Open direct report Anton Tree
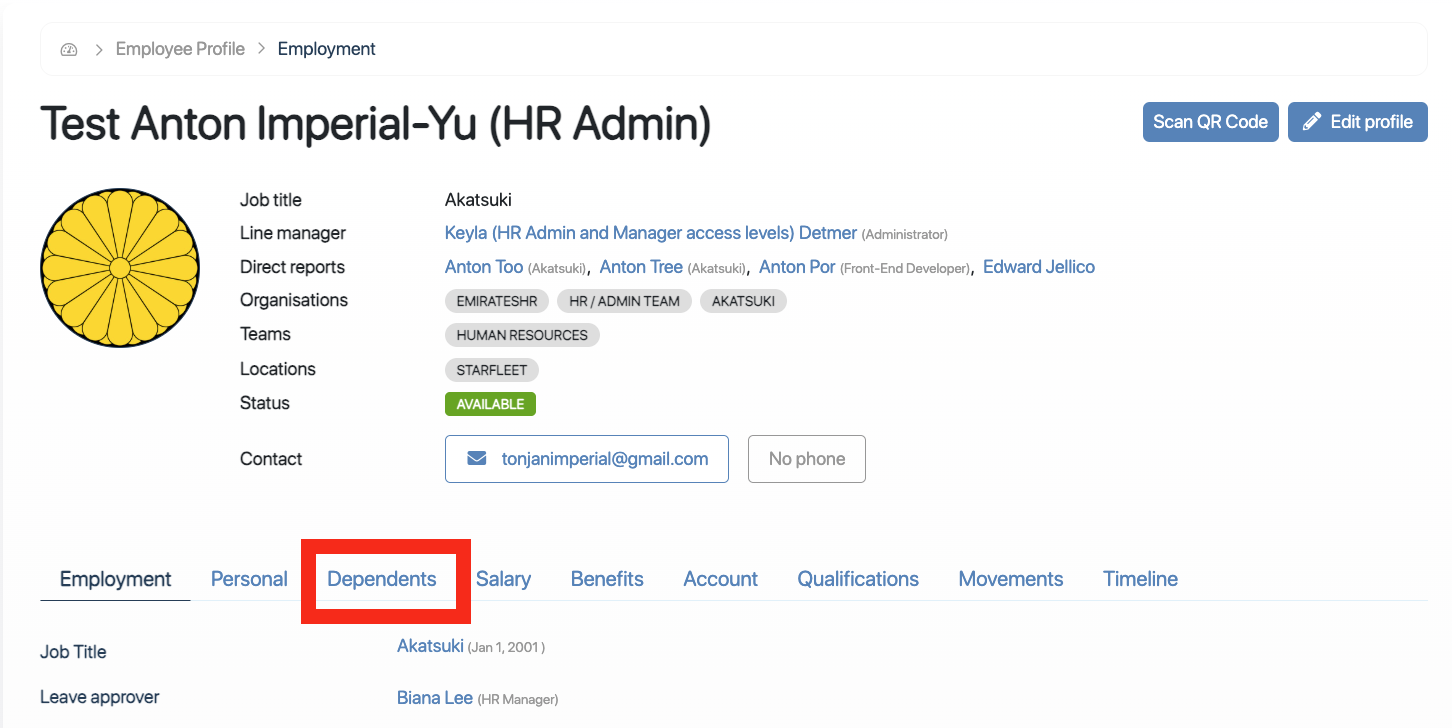1452x728 pixels. pyautogui.click(x=641, y=267)
